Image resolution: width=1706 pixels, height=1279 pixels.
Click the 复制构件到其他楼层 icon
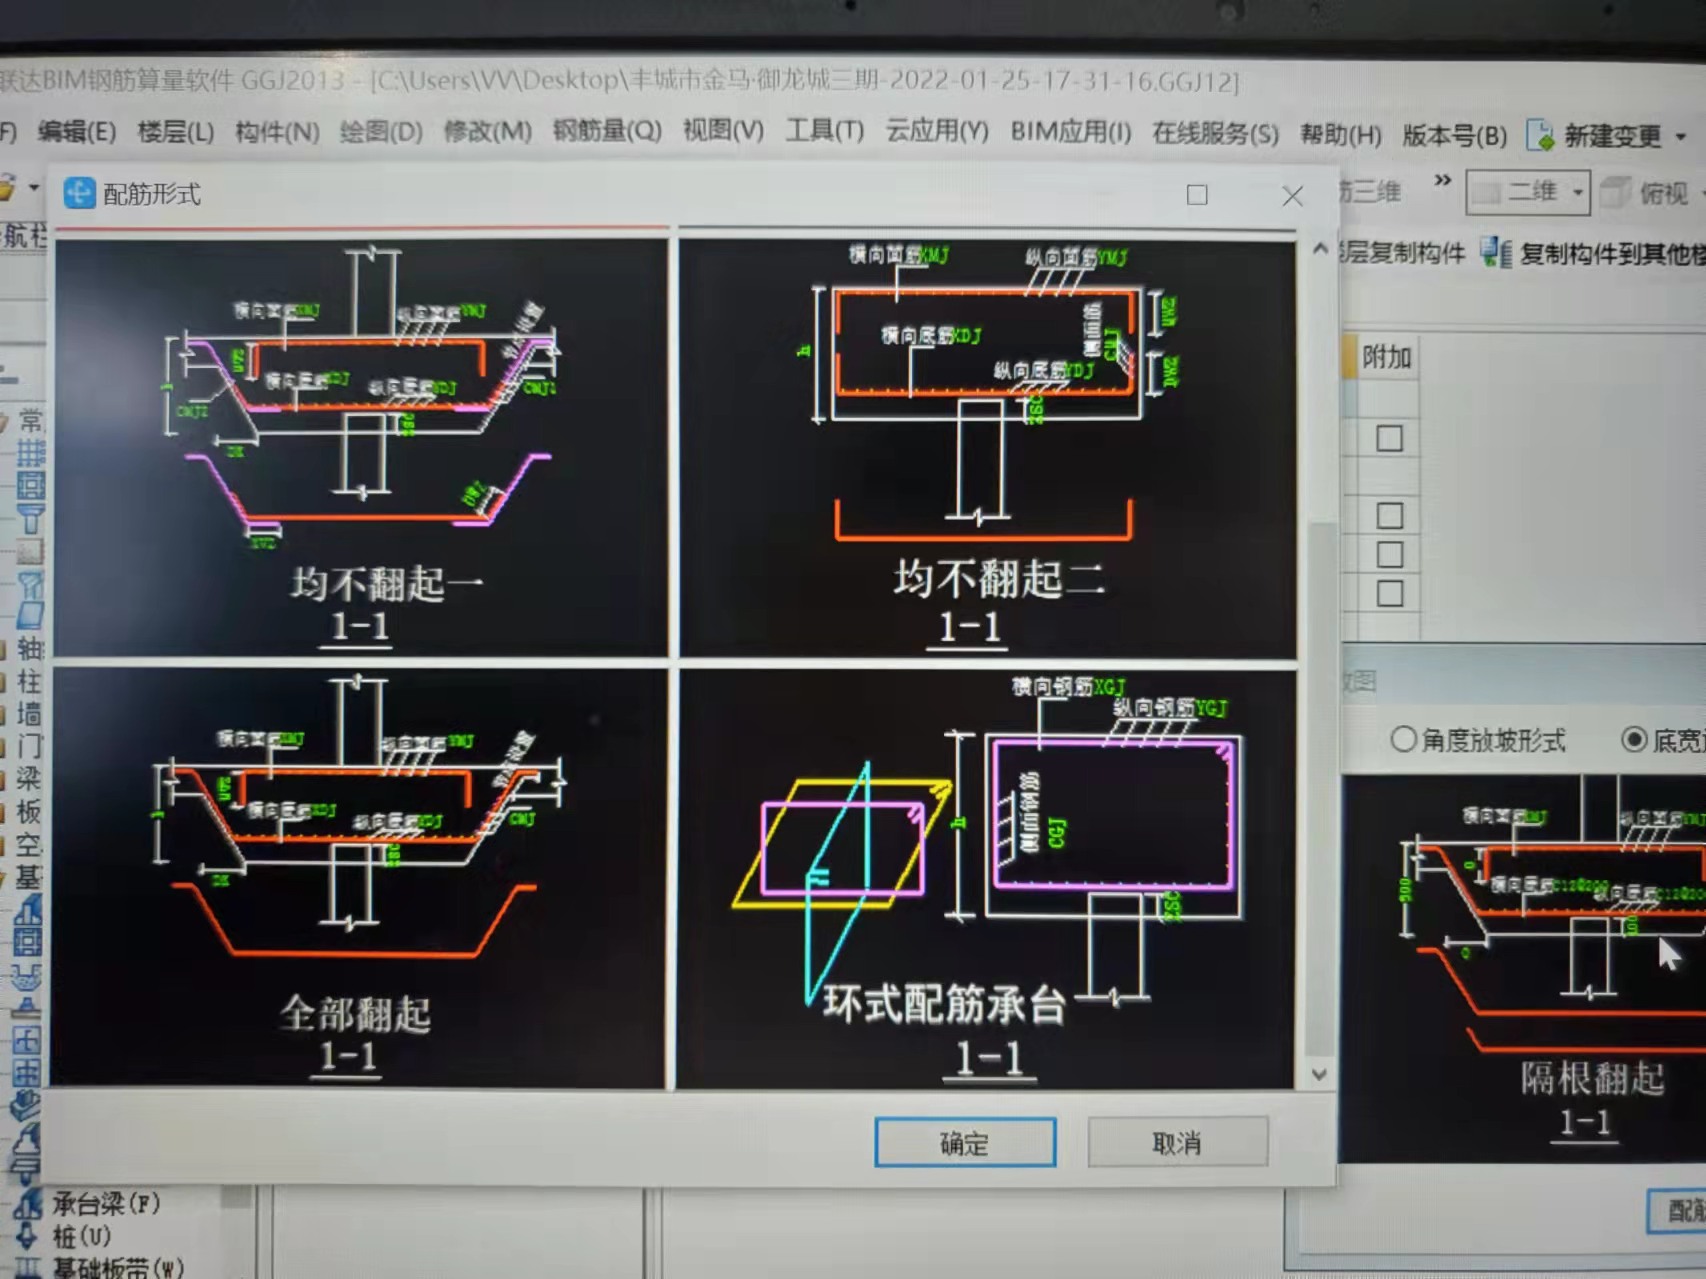(1496, 253)
